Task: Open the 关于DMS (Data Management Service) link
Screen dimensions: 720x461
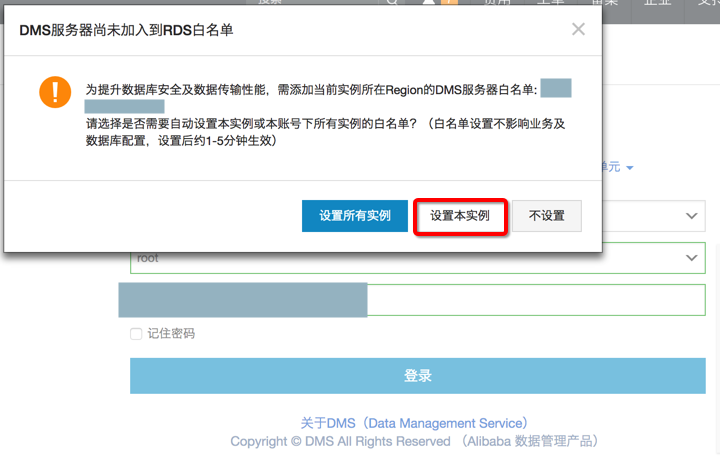Action: (414, 423)
